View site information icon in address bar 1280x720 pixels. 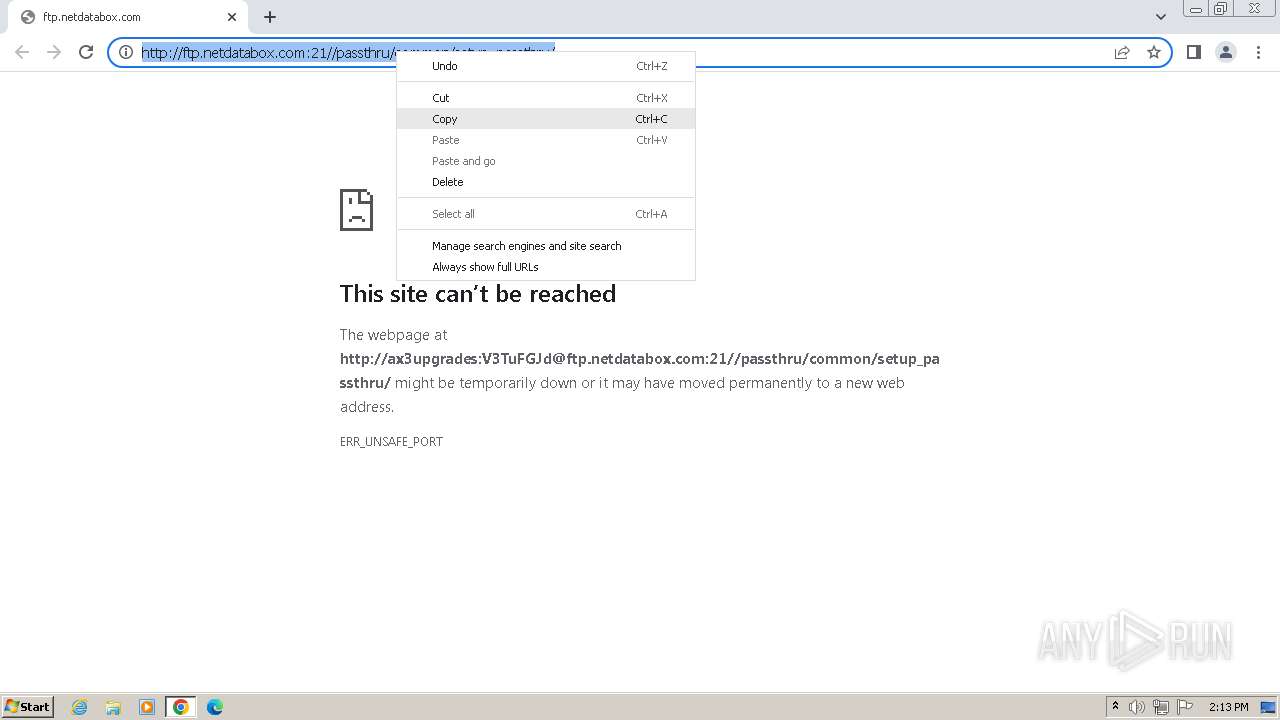pyautogui.click(x=126, y=52)
